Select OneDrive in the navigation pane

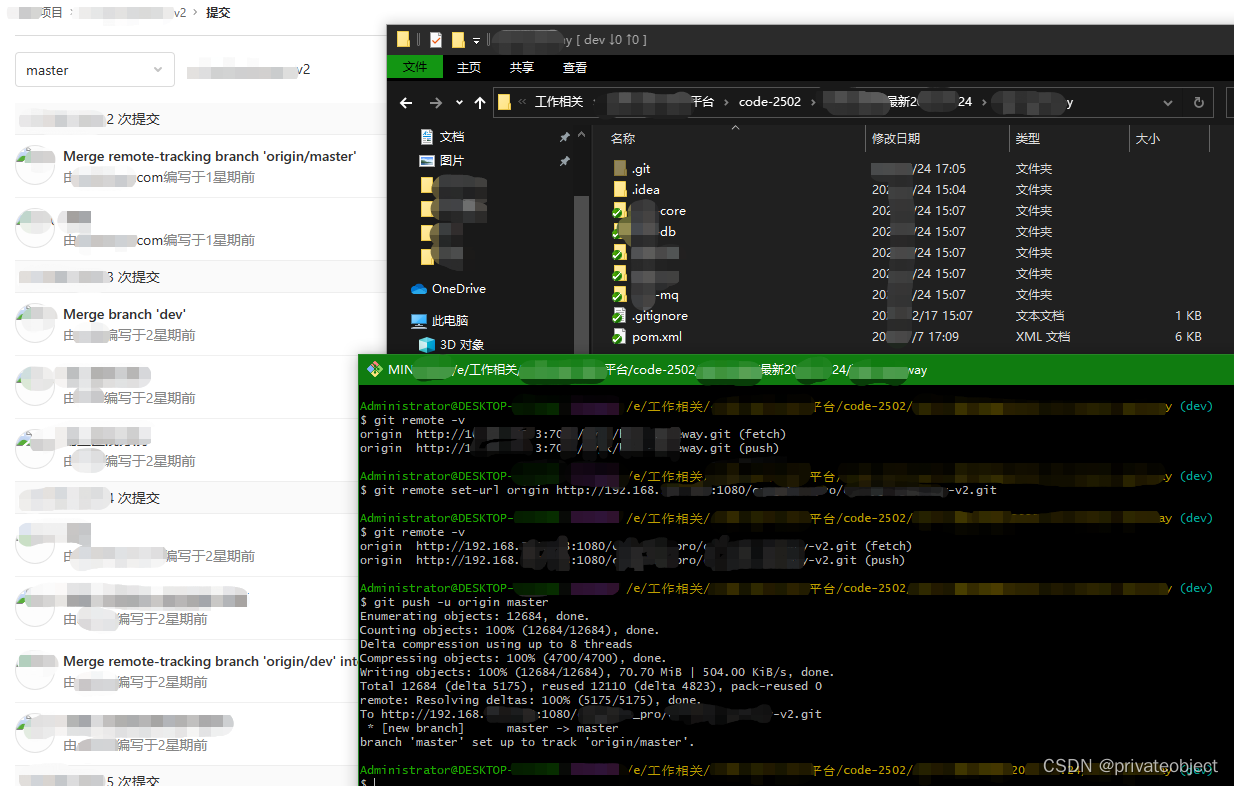(x=459, y=288)
